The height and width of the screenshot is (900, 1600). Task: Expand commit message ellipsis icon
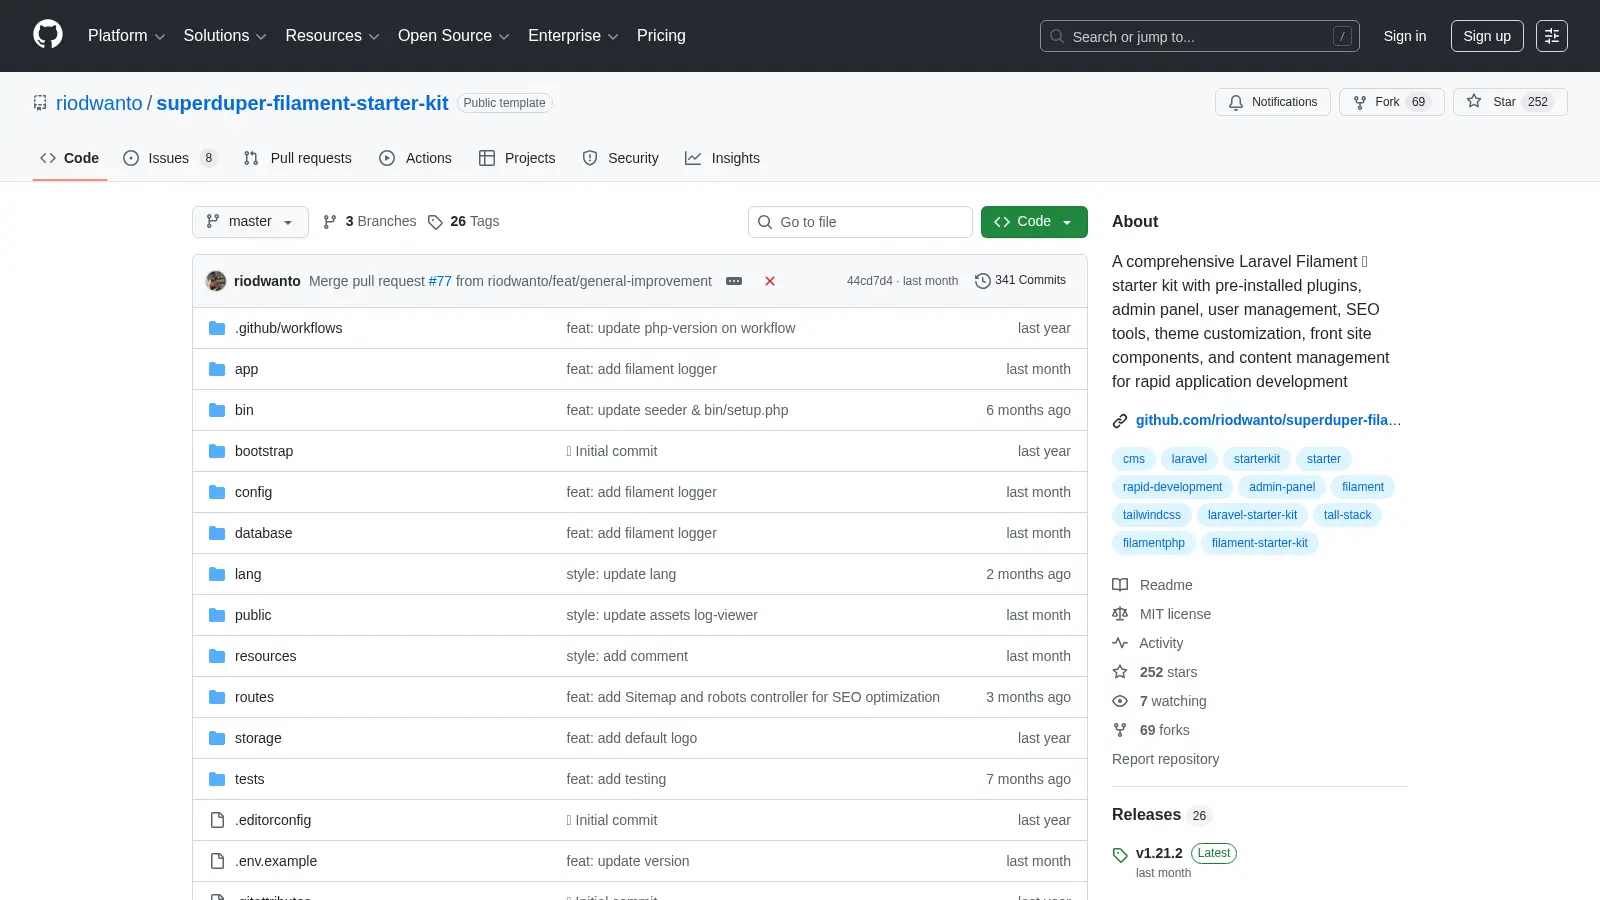tap(734, 281)
